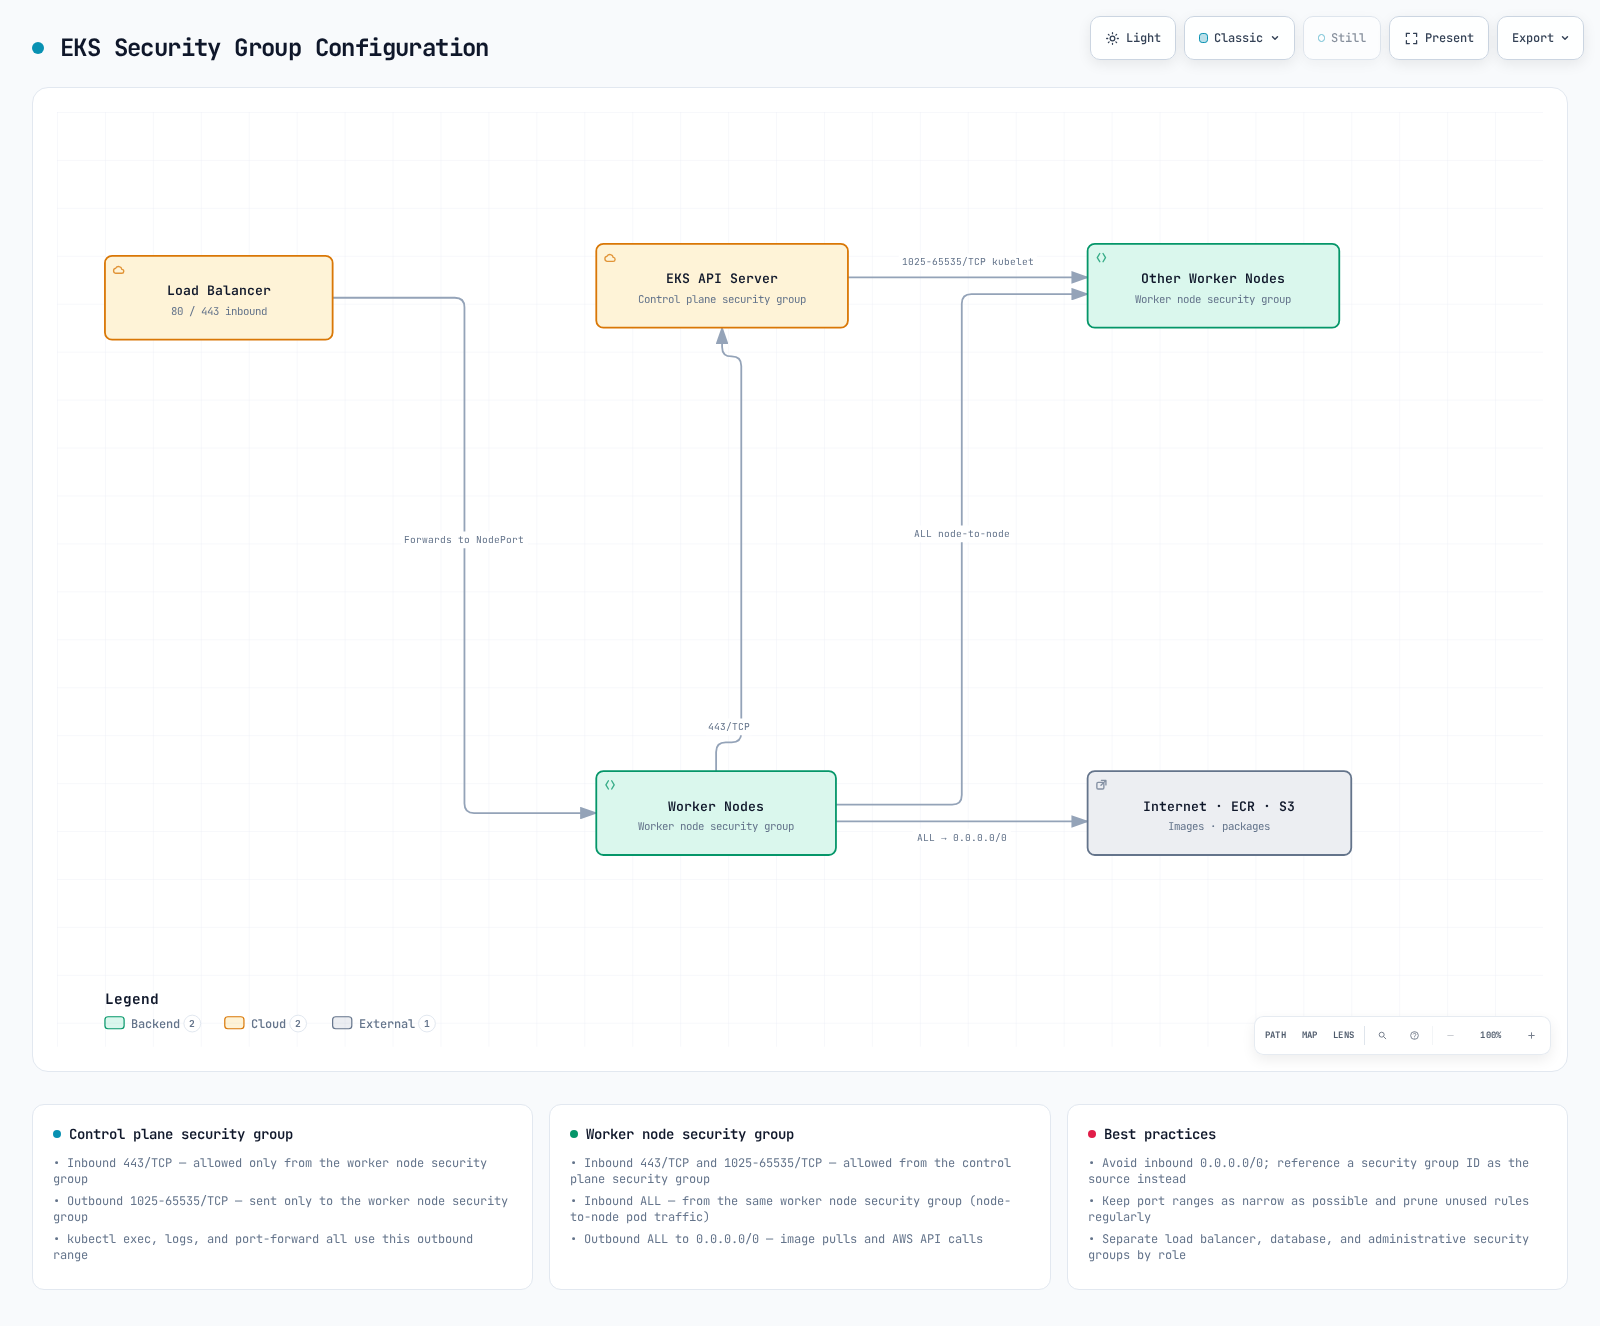The image size is (1600, 1326).
Task: Zoom out with the minus icon
Action: point(1450,1035)
